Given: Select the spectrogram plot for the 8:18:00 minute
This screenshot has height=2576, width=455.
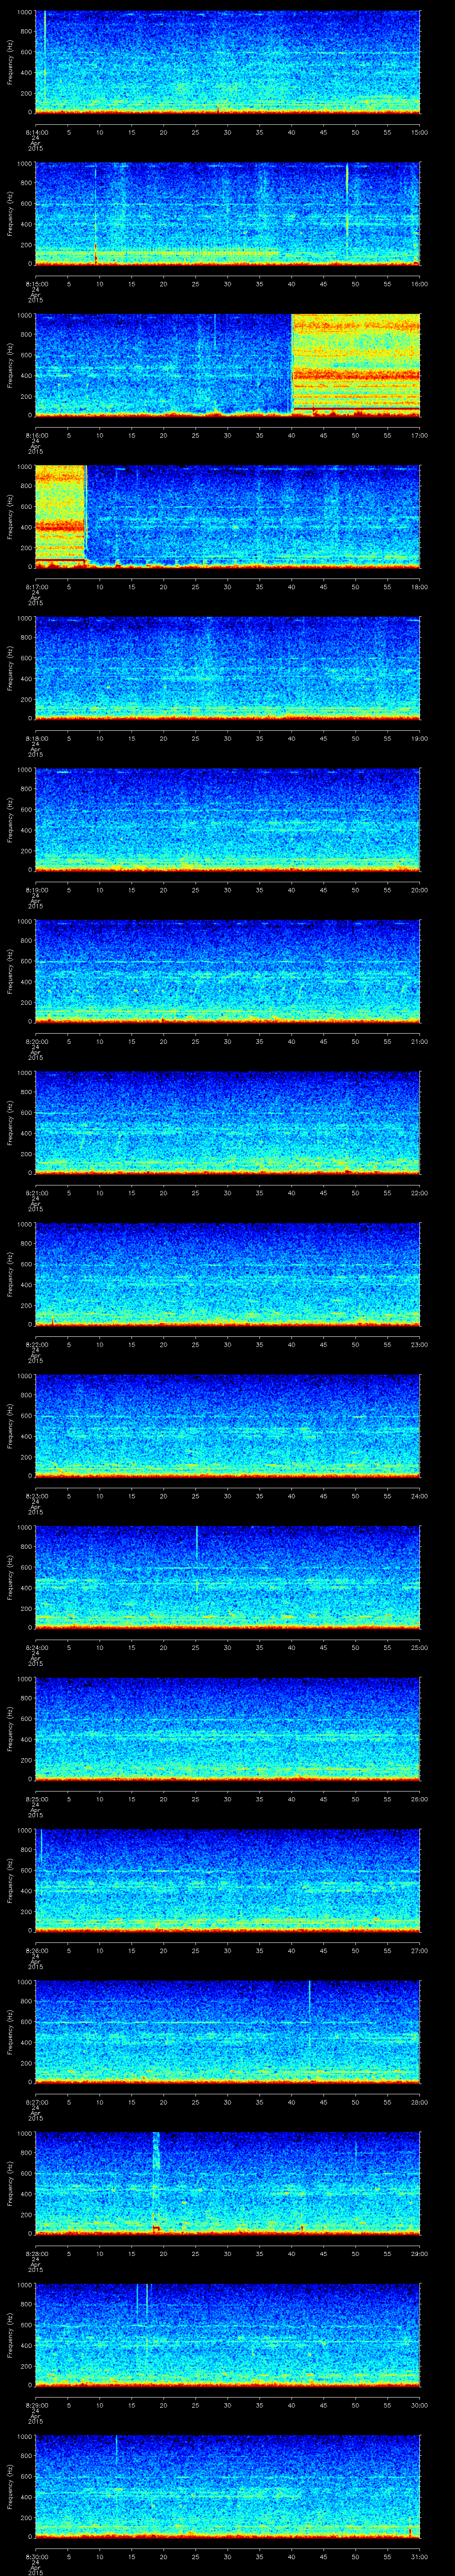Looking at the screenshot, I should 228,668.
